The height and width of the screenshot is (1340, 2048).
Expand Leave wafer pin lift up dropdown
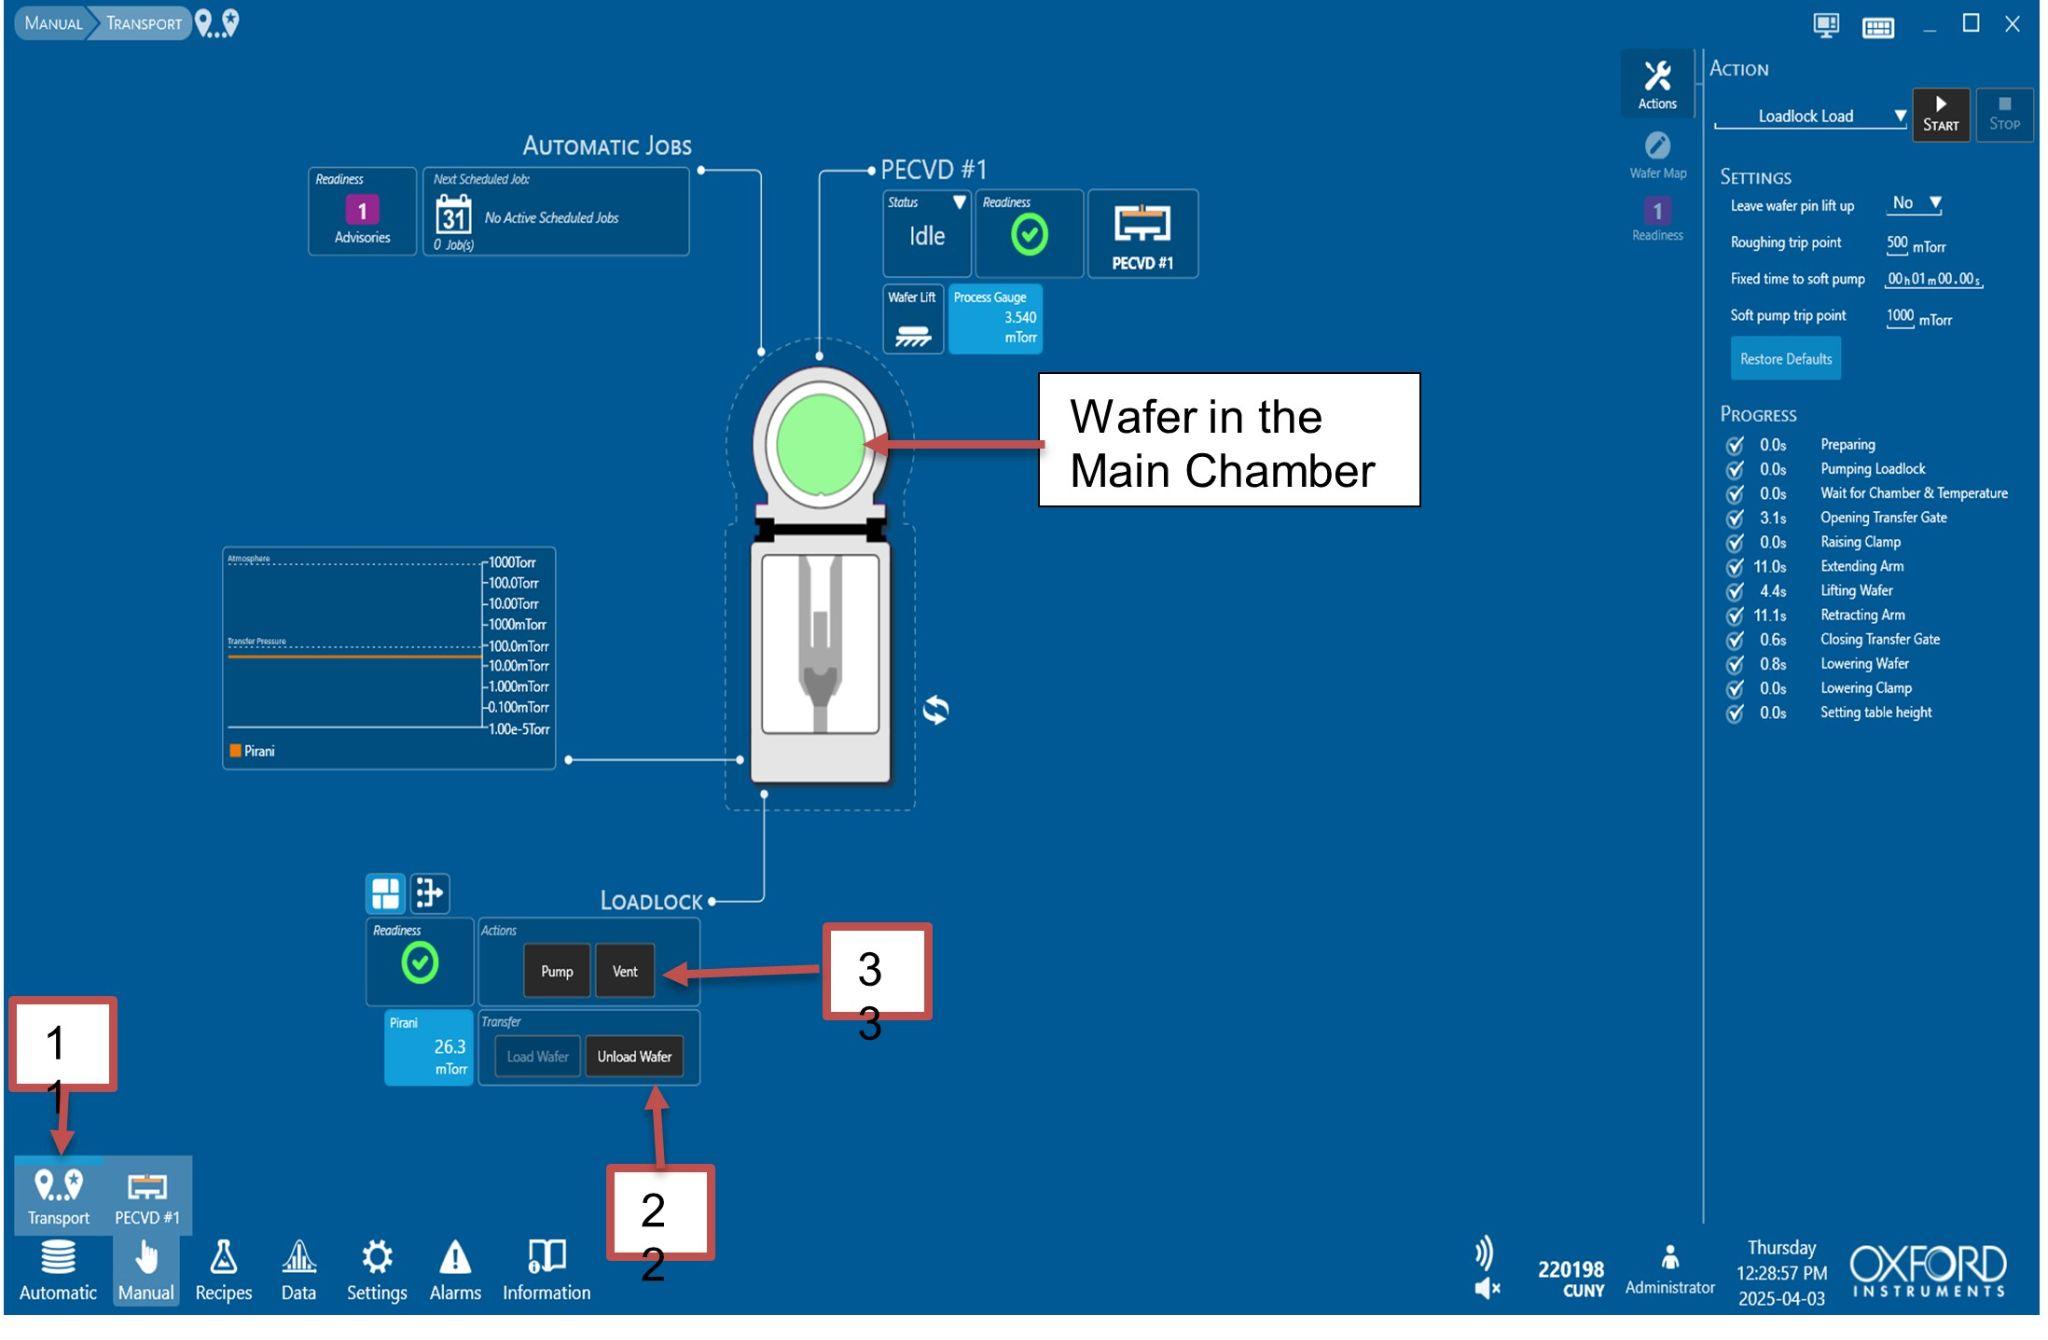tap(1914, 204)
